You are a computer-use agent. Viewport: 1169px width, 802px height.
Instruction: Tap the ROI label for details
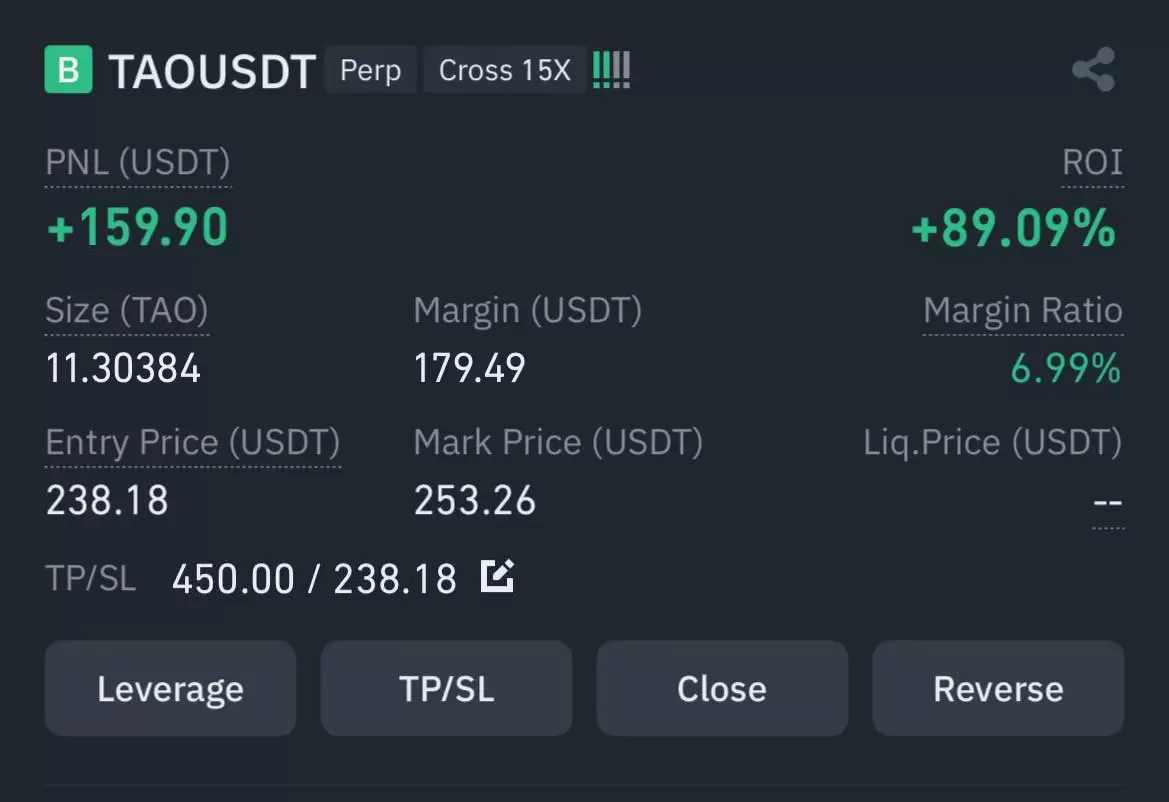[1092, 162]
